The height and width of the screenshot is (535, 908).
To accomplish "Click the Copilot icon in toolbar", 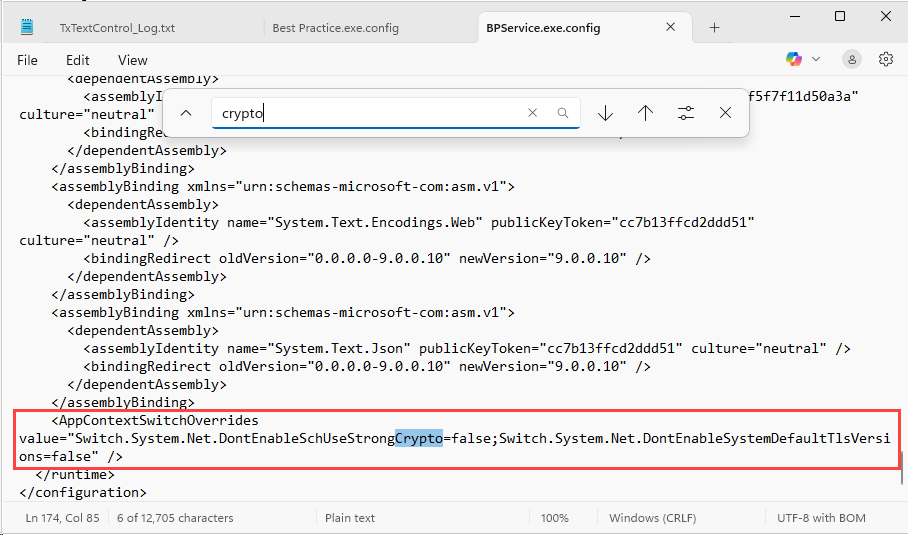I will [794, 60].
